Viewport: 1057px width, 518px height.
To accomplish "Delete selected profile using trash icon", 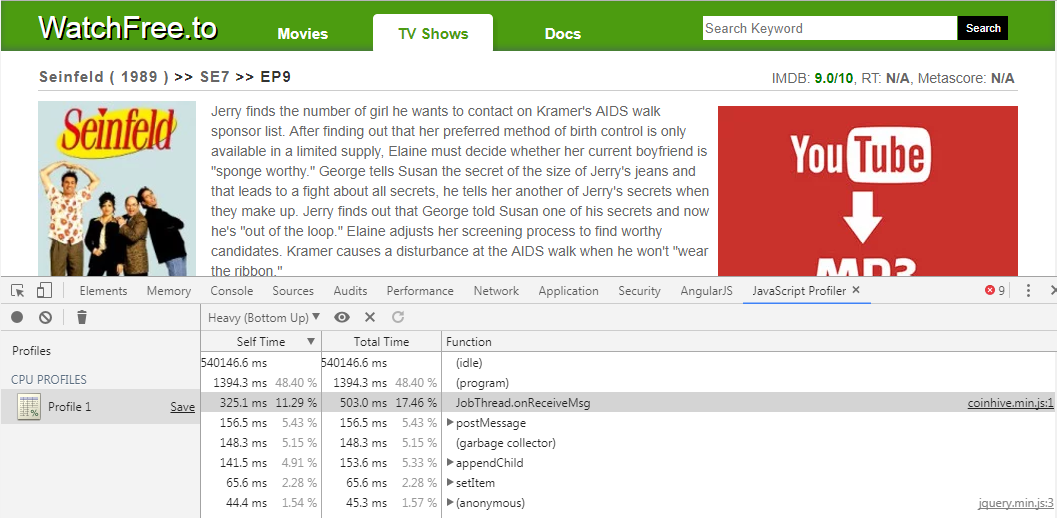I will coord(82,317).
